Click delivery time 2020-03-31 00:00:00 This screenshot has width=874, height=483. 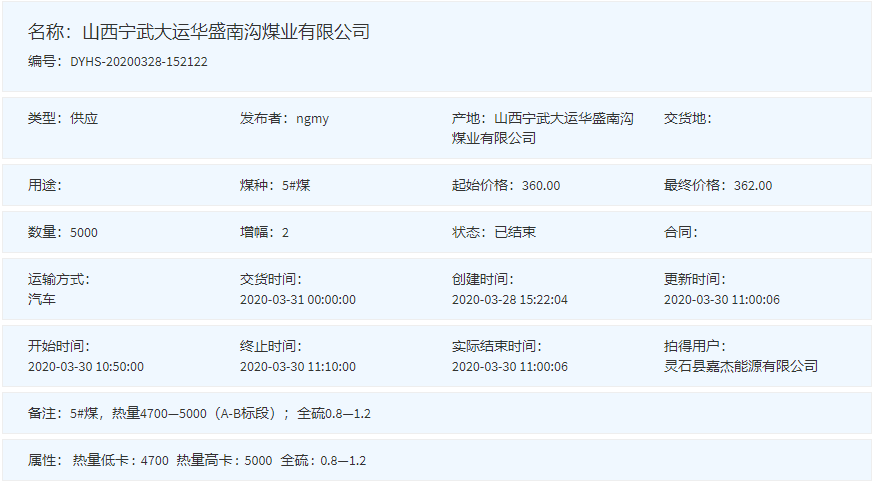298,300
